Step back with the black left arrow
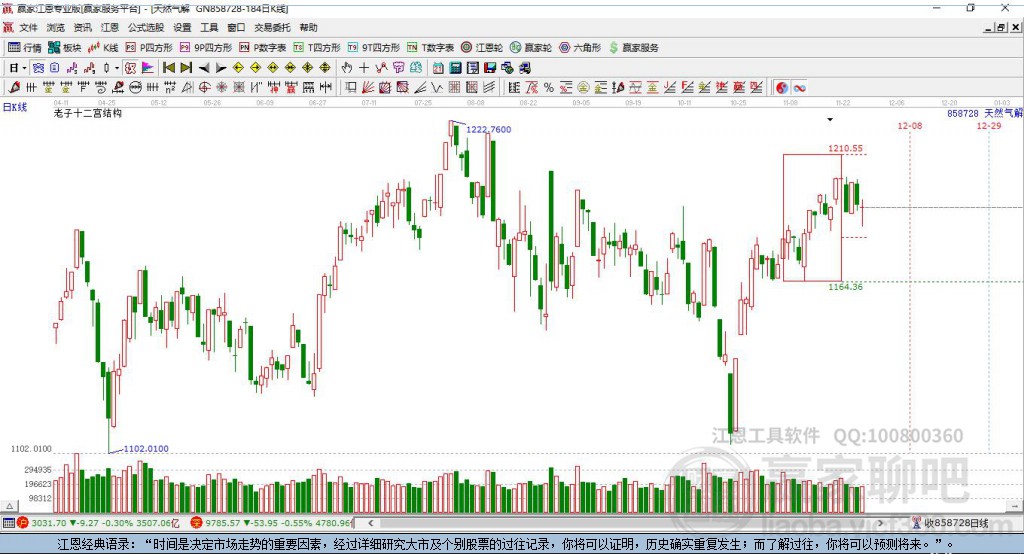 click(204, 68)
